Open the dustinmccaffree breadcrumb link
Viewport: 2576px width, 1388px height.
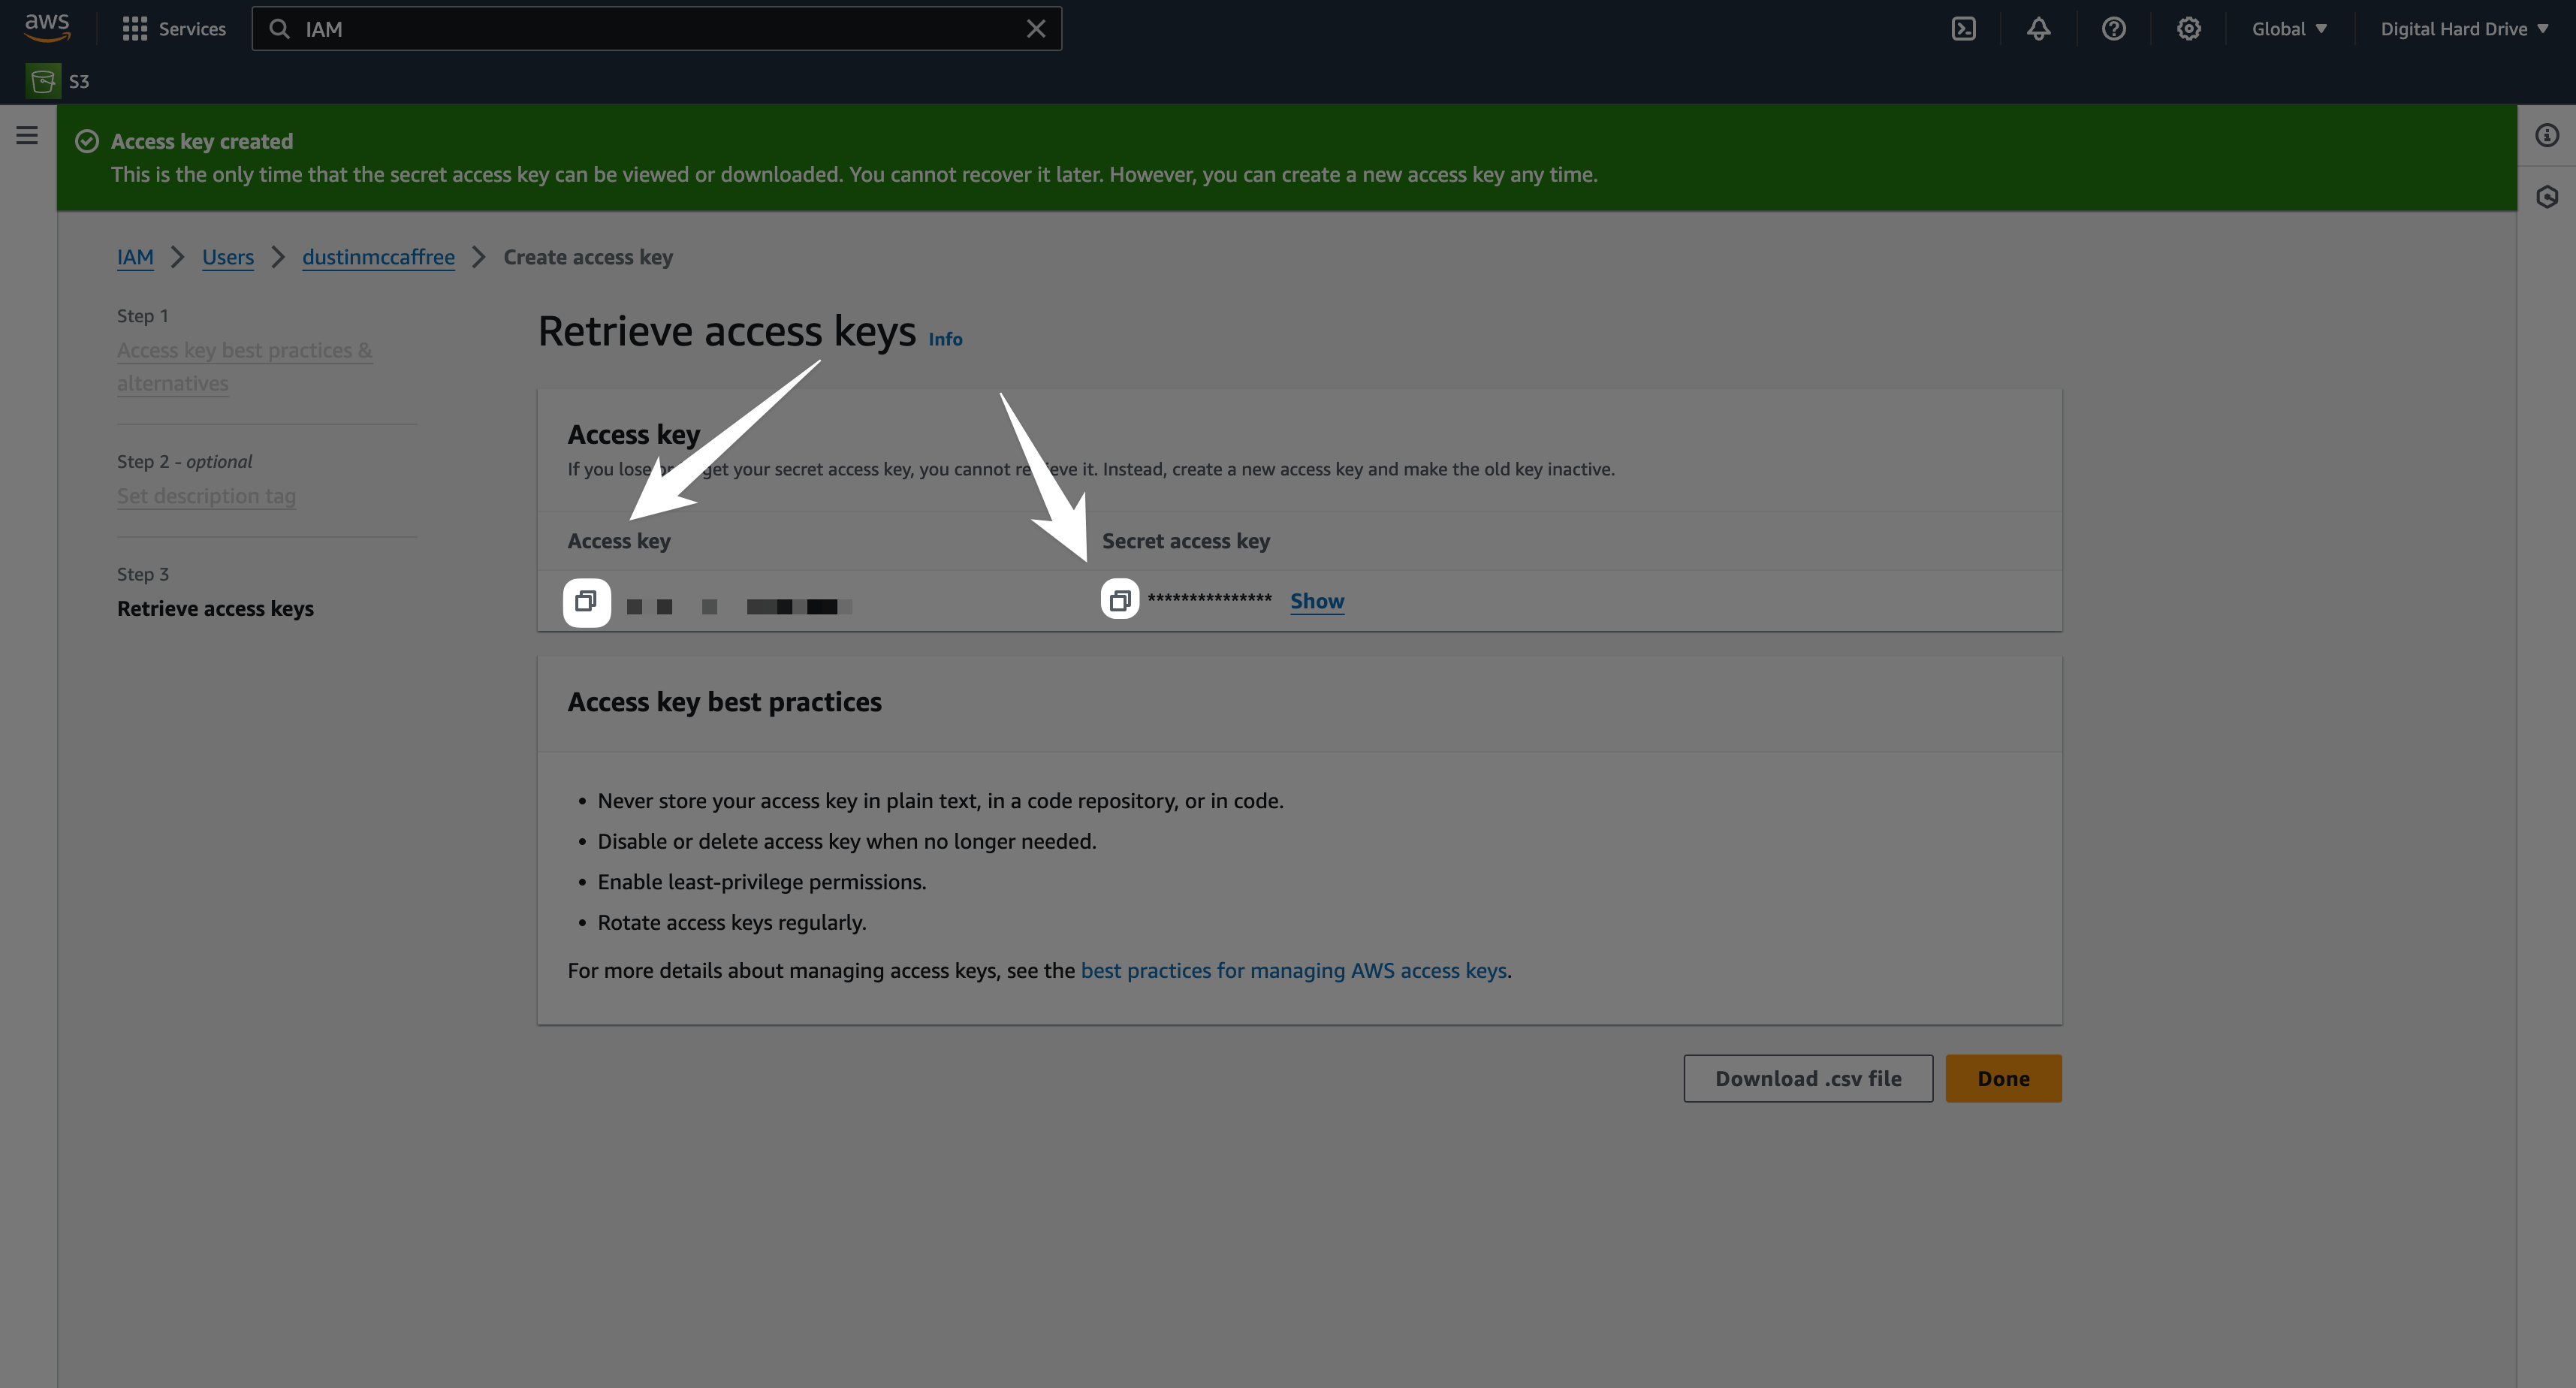[x=378, y=257]
